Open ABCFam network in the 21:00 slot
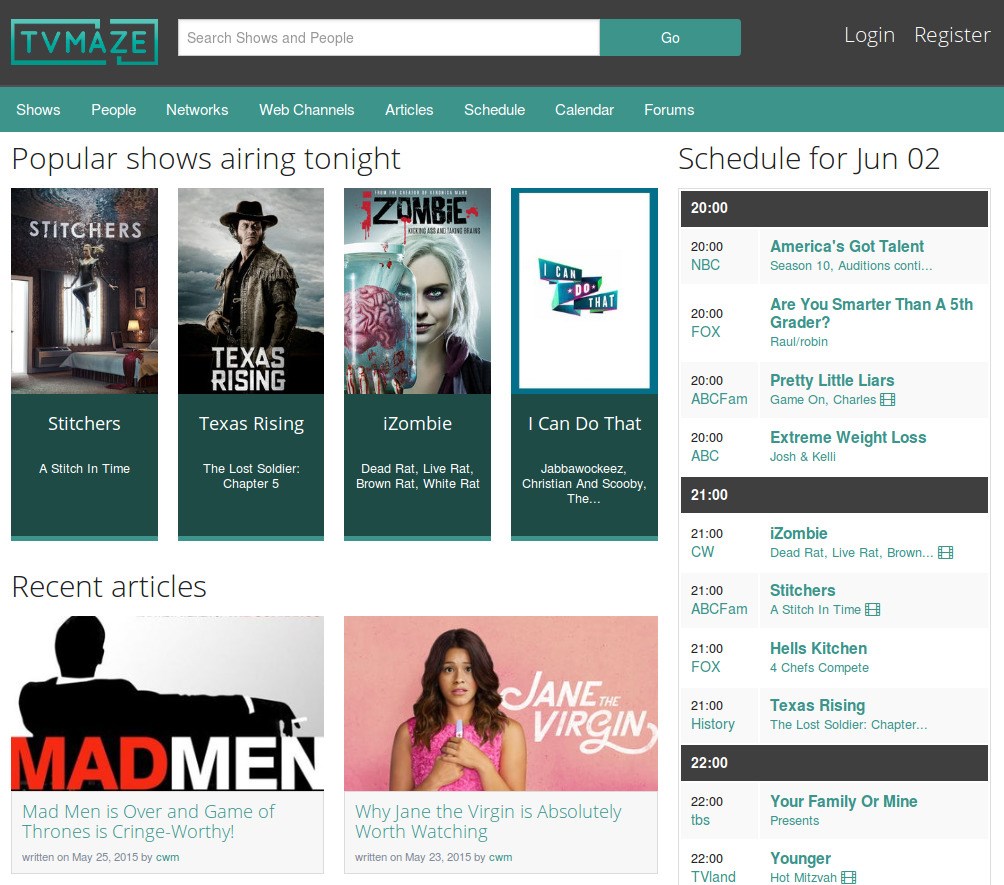1004x885 pixels. (x=719, y=609)
